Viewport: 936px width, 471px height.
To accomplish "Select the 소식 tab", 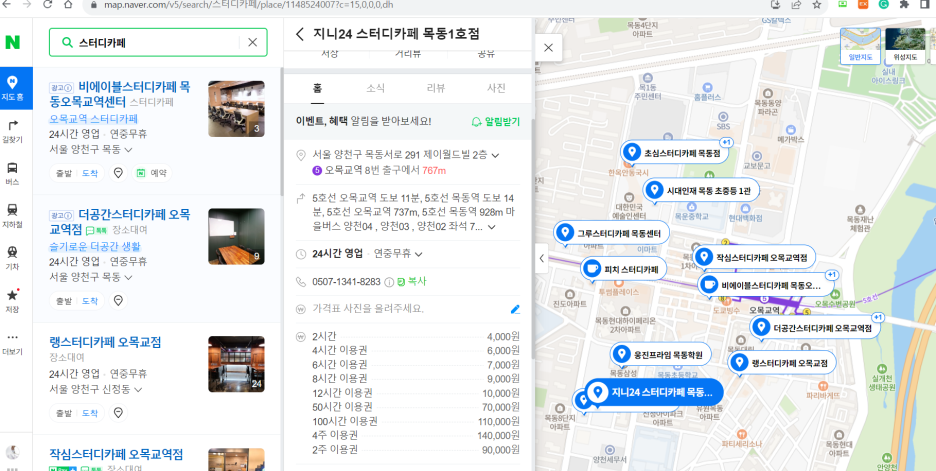I will (x=375, y=88).
